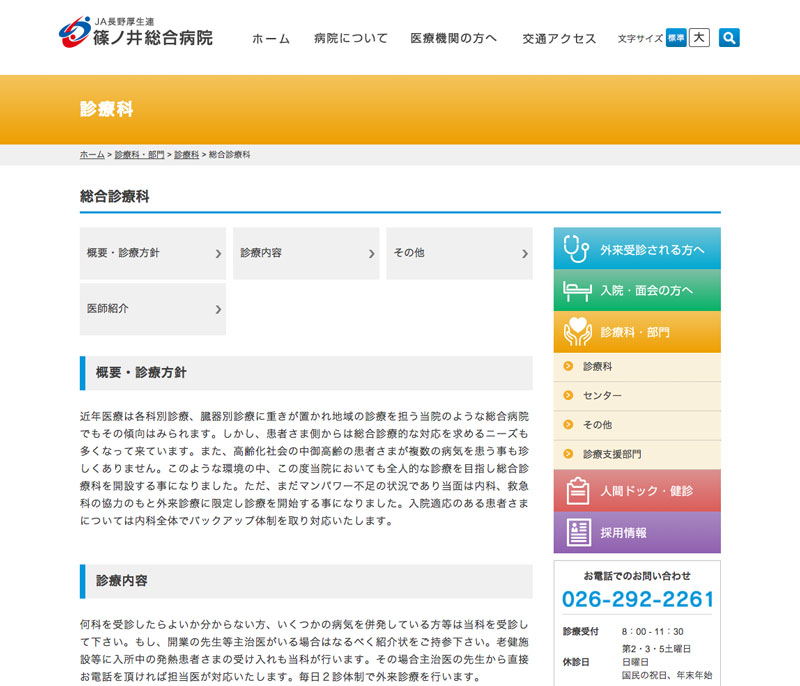Open 人間ドック・健診 sidebar section

coord(637,491)
